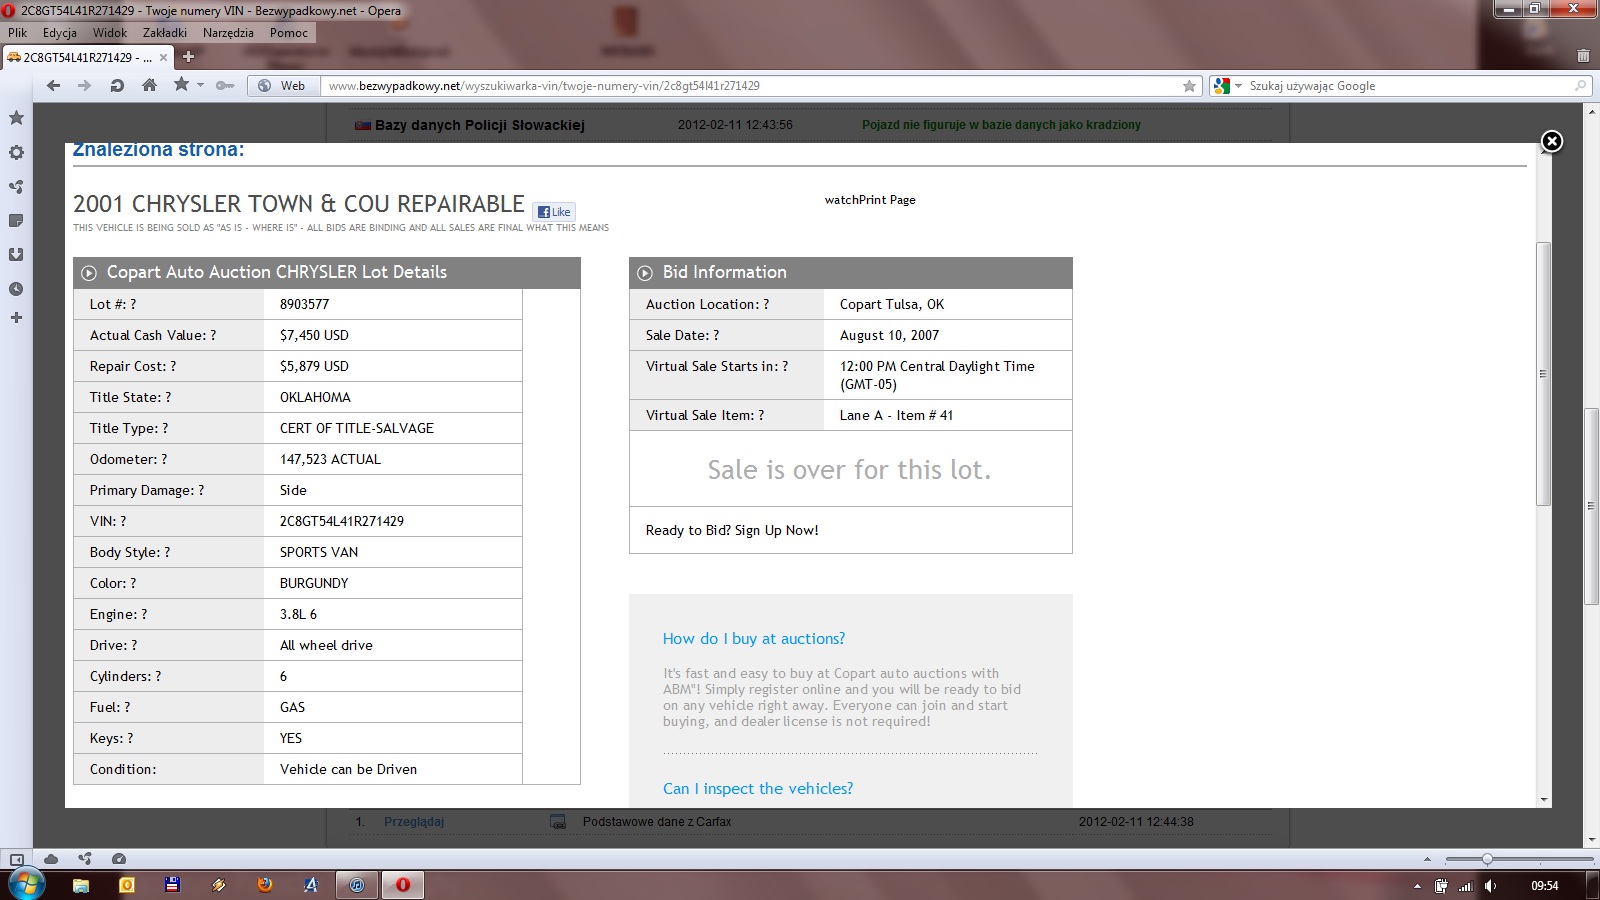Open a new tab with the plus button
This screenshot has height=900, width=1600.
(x=188, y=57)
